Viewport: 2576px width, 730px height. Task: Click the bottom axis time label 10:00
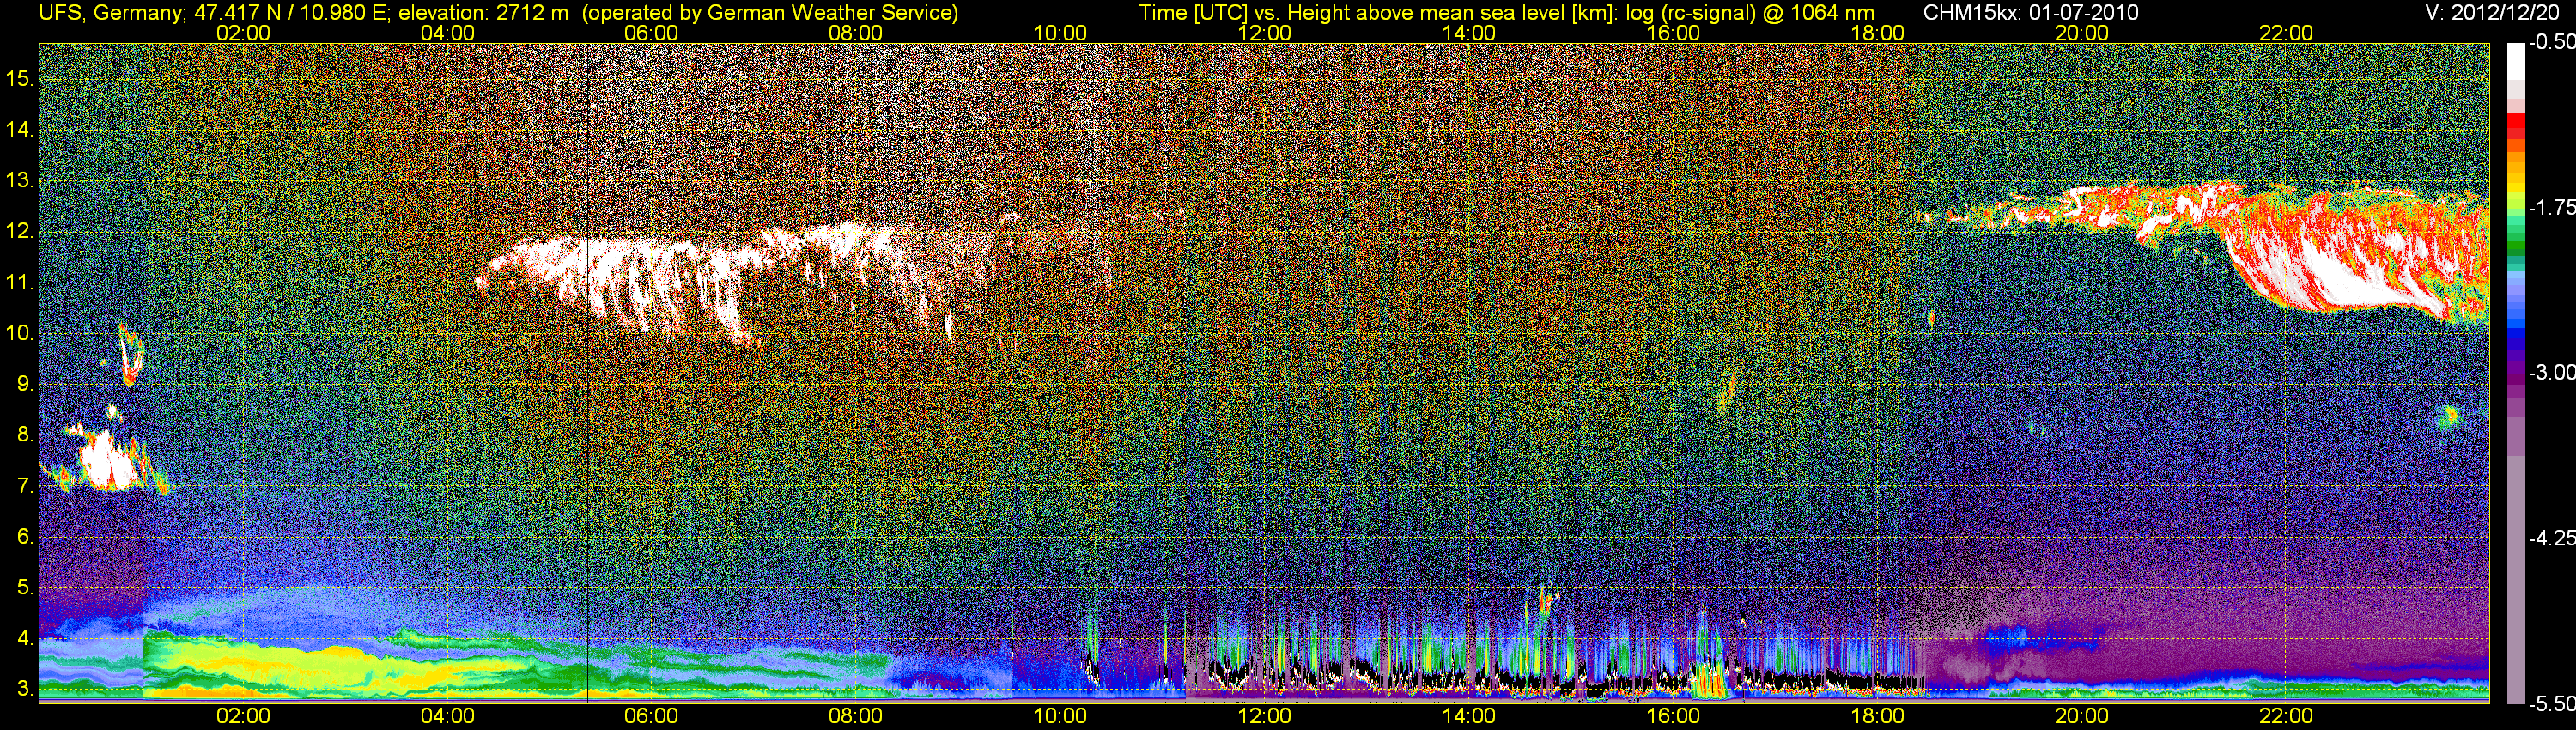(x=1060, y=716)
